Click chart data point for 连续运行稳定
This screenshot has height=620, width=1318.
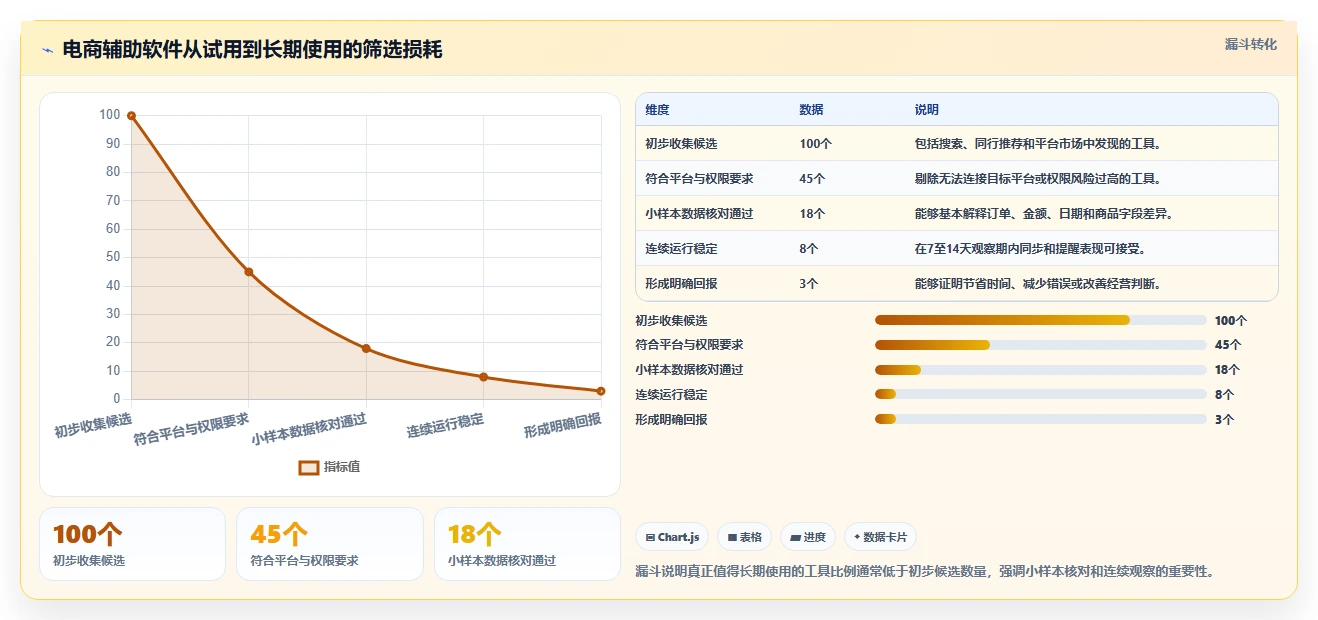click(x=484, y=377)
